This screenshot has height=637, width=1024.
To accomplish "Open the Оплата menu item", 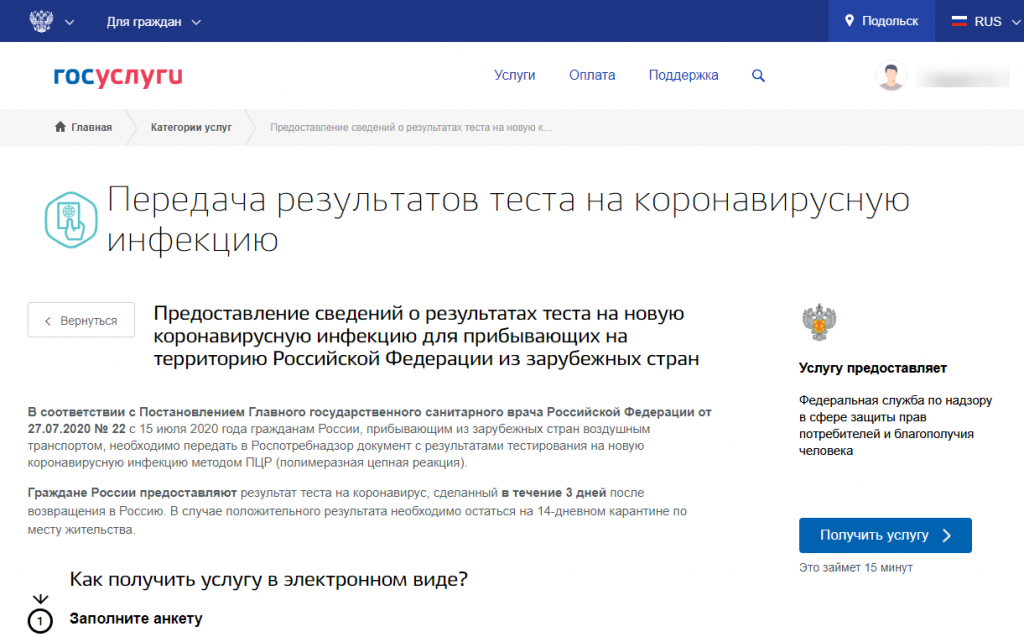I will 592,75.
